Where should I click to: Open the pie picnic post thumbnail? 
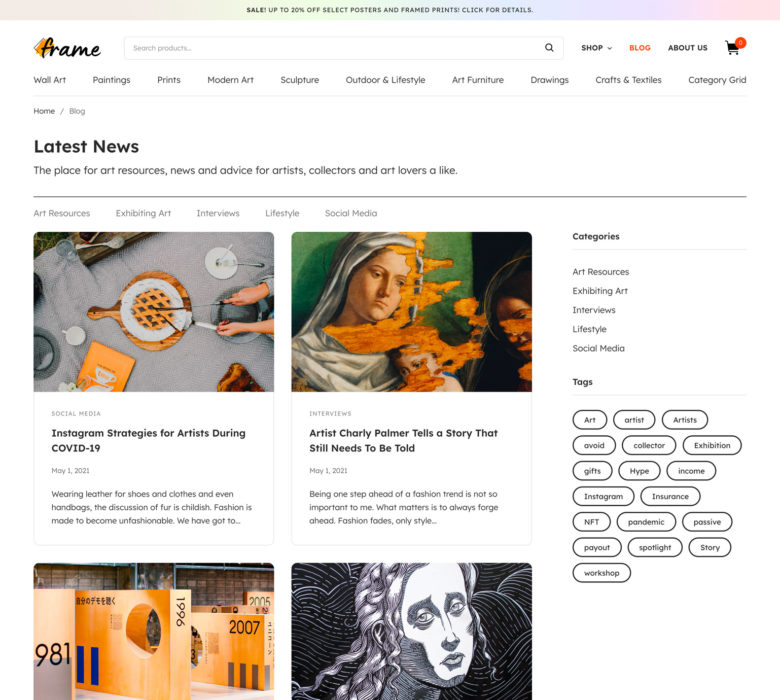click(154, 312)
